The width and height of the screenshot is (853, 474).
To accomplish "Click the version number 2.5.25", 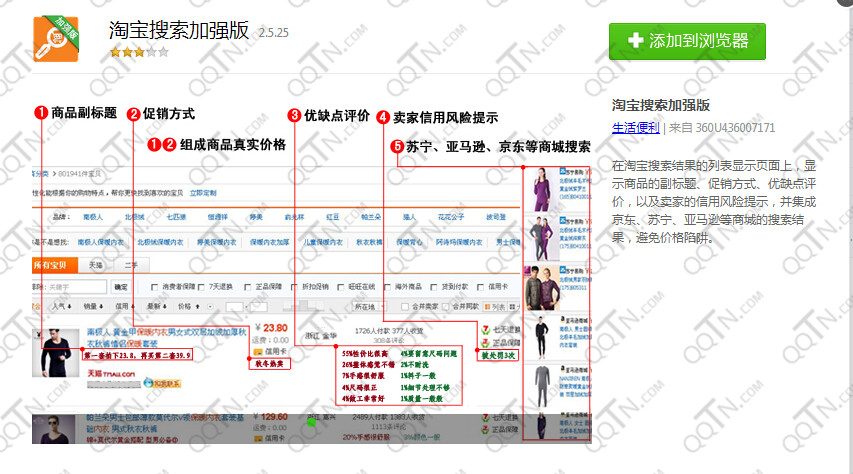I will click(274, 33).
